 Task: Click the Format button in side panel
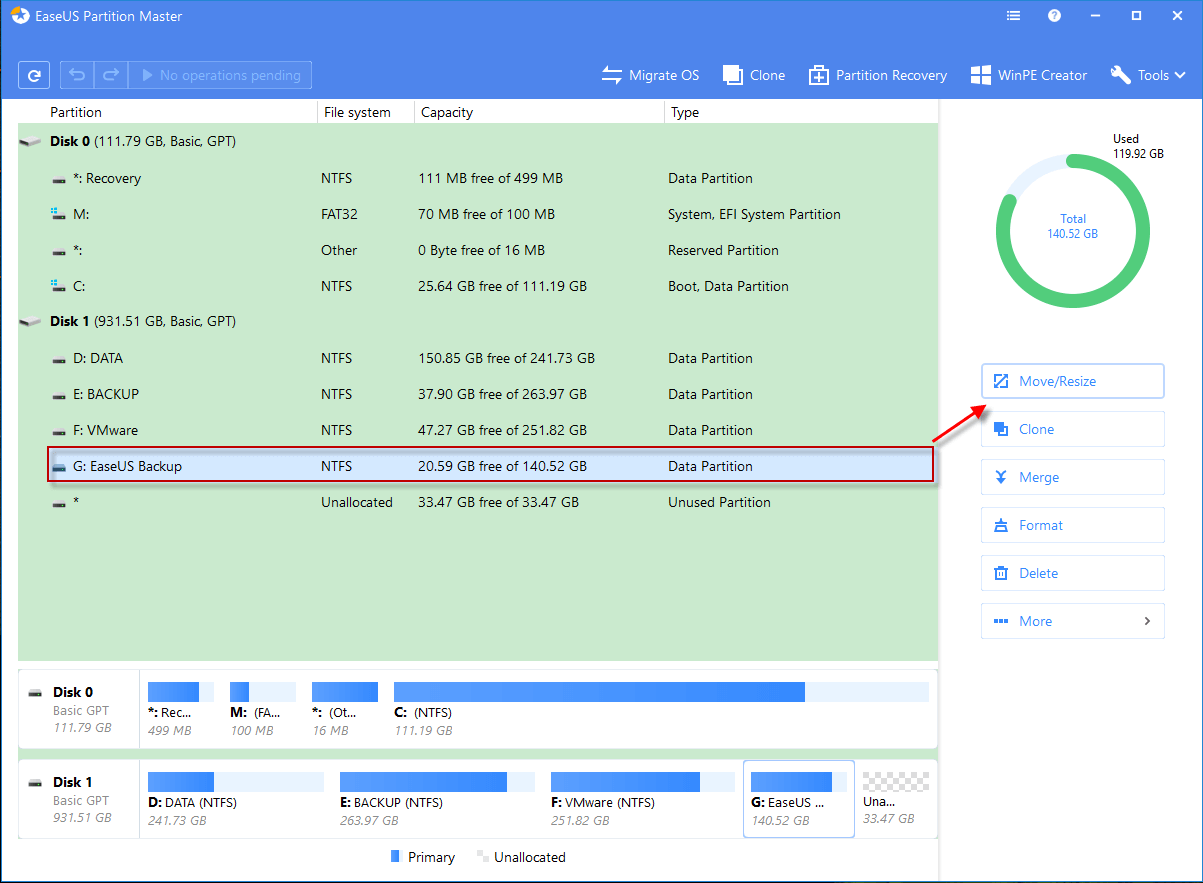(1072, 525)
